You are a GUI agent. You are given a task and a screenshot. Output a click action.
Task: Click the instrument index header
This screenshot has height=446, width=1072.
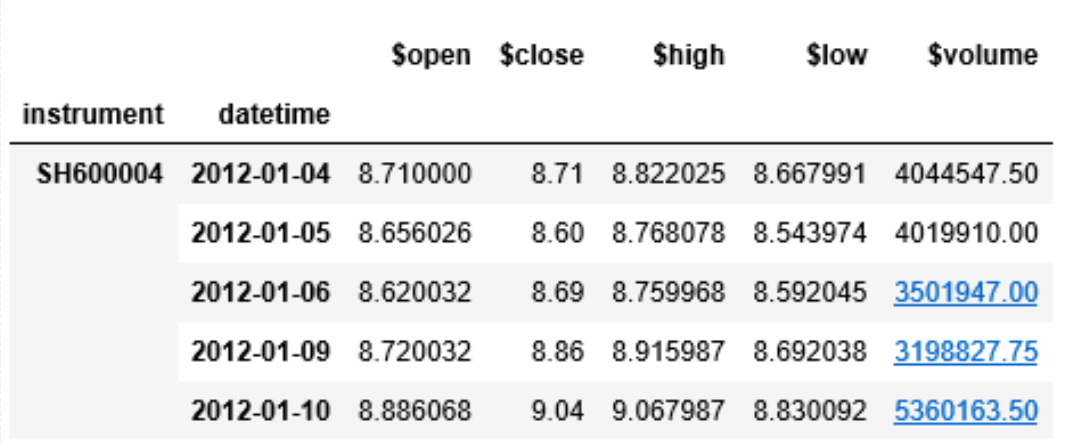(x=93, y=114)
